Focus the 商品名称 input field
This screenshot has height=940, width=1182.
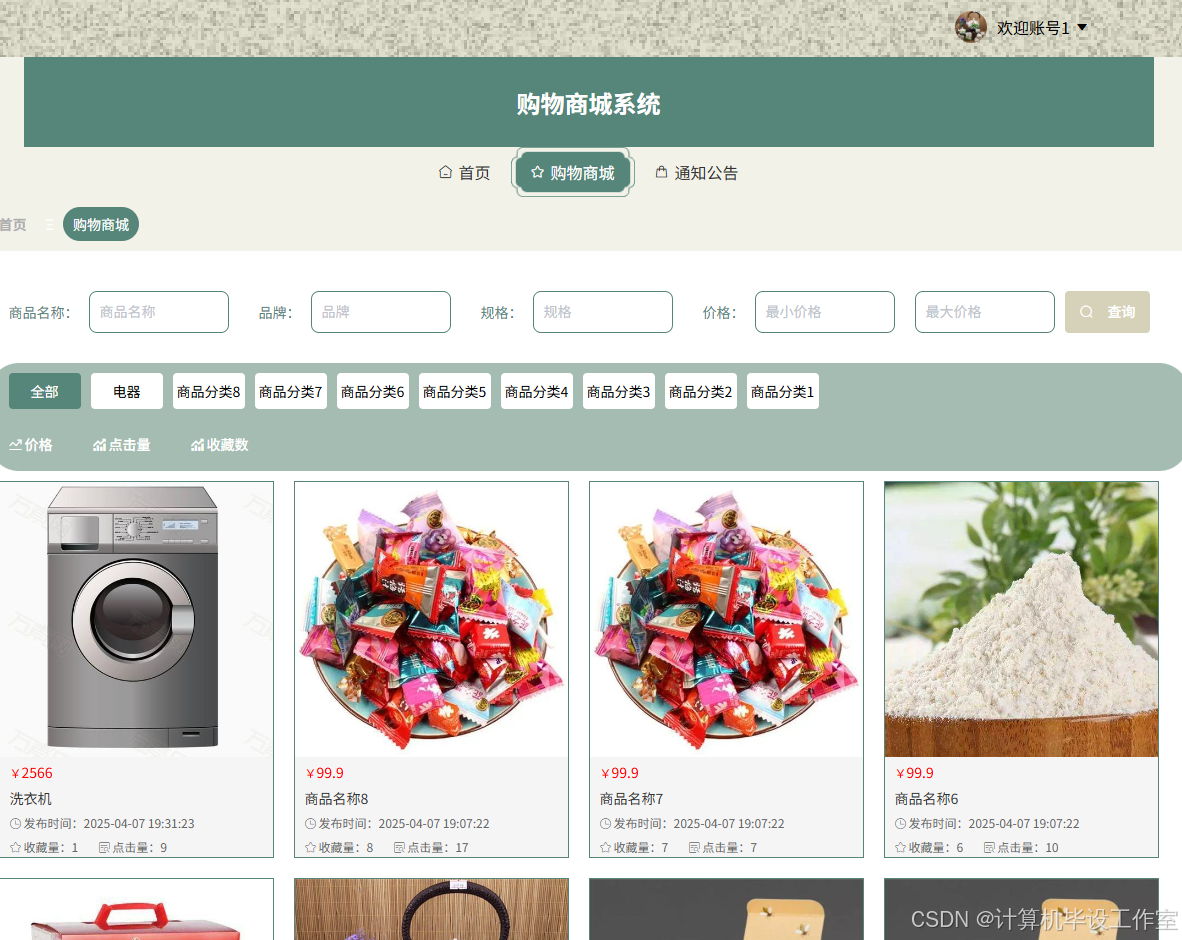[159, 312]
